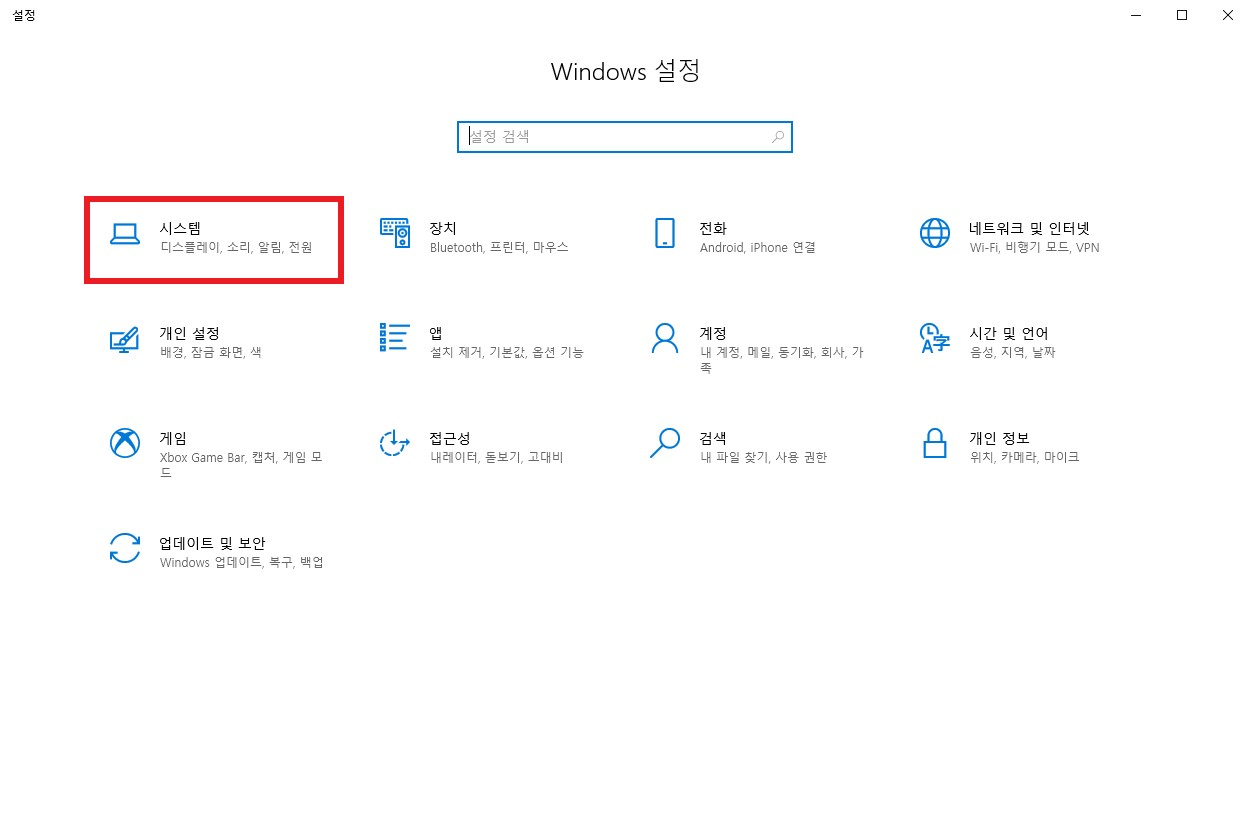Open the 앱 list icon
The height and width of the screenshot is (820, 1250).
click(x=395, y=337)
